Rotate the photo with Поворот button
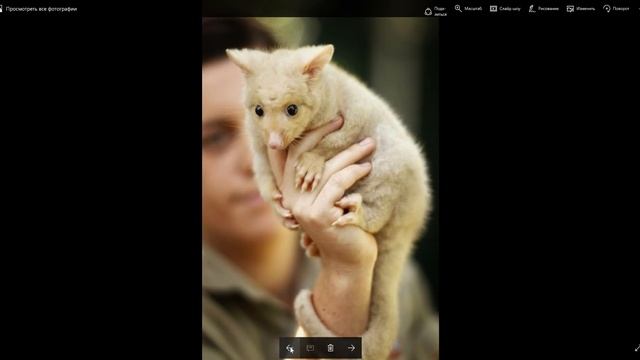 click(x=616, y=9)
